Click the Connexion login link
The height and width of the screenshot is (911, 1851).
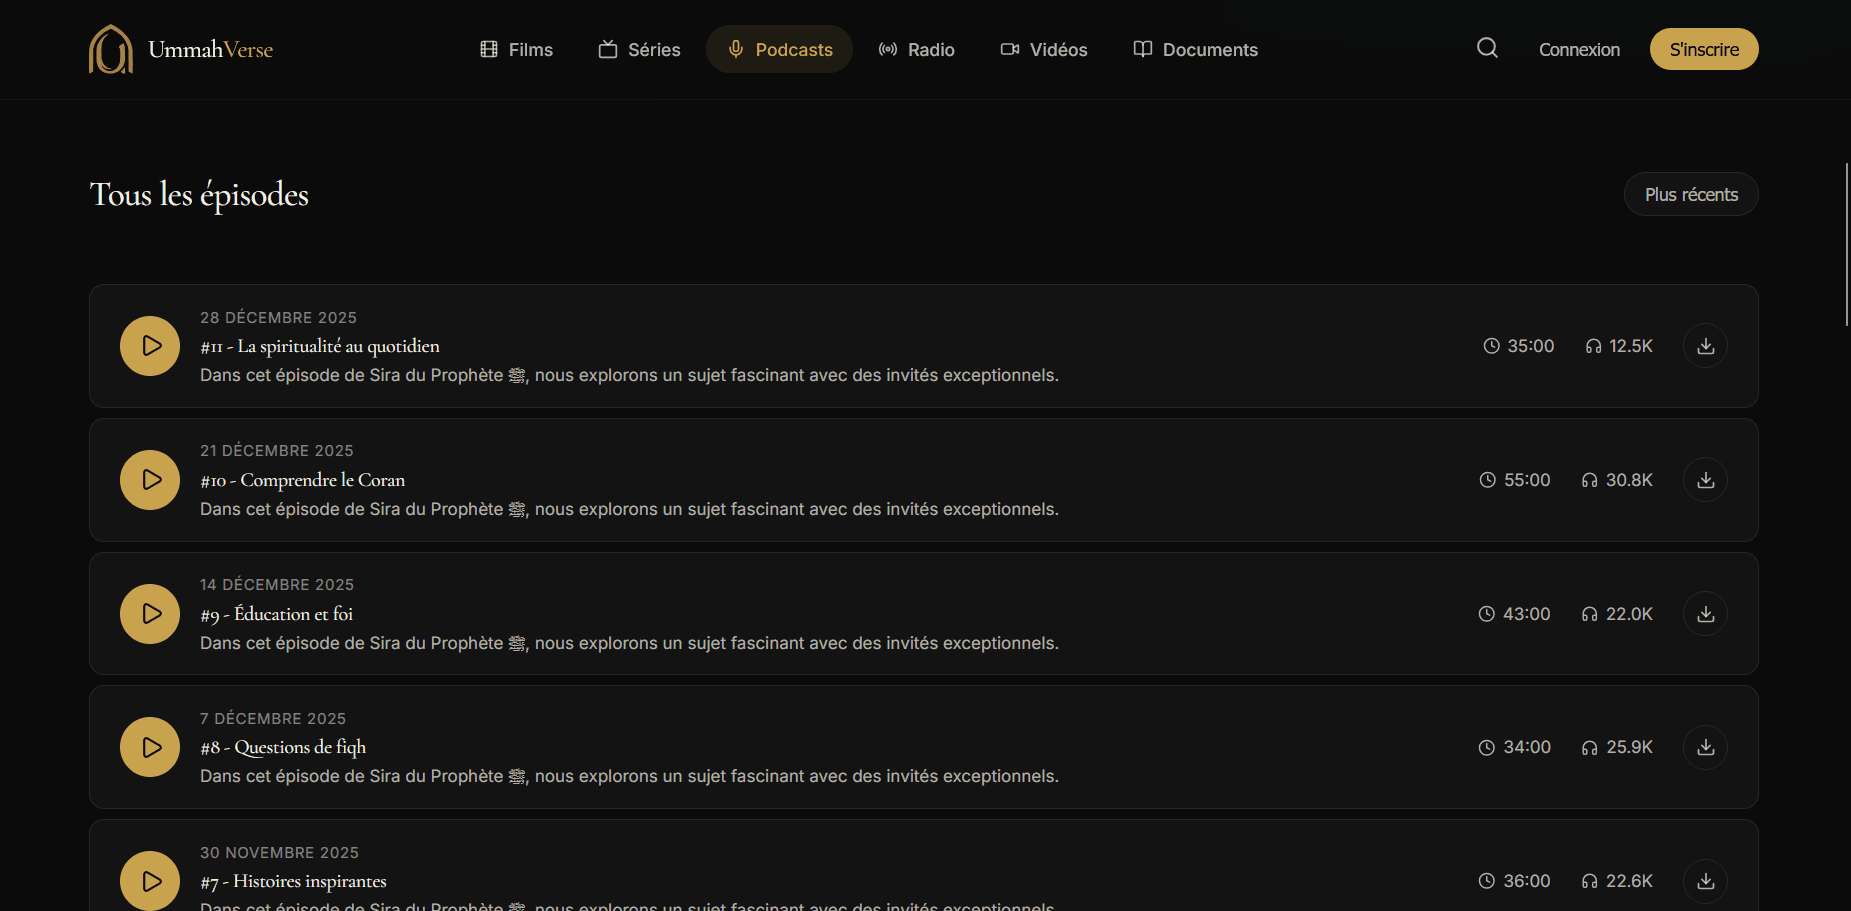(1579, 50)
